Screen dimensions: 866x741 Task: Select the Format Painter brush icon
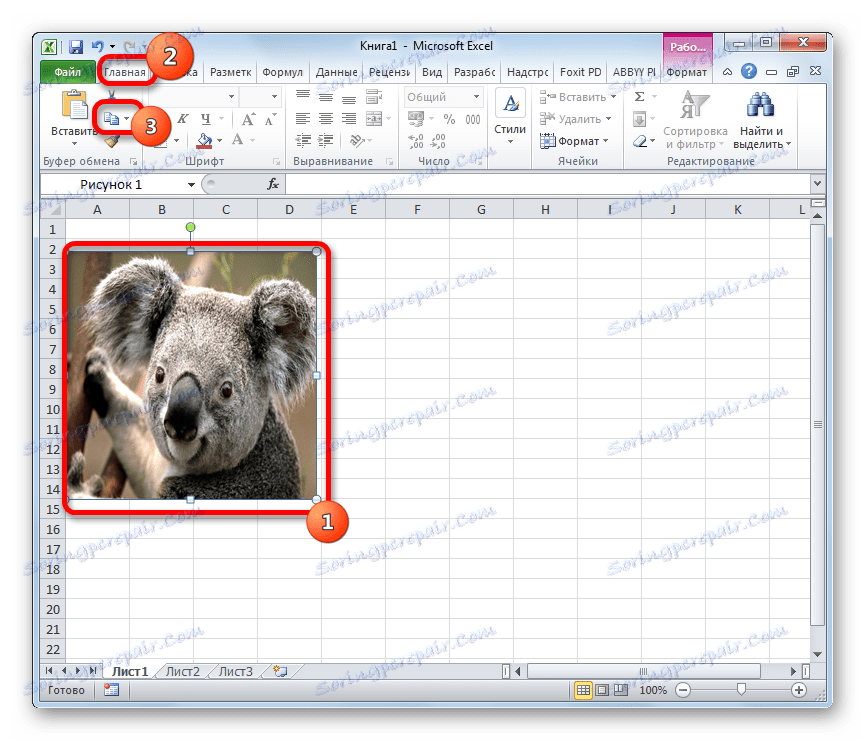click(111, 140)
